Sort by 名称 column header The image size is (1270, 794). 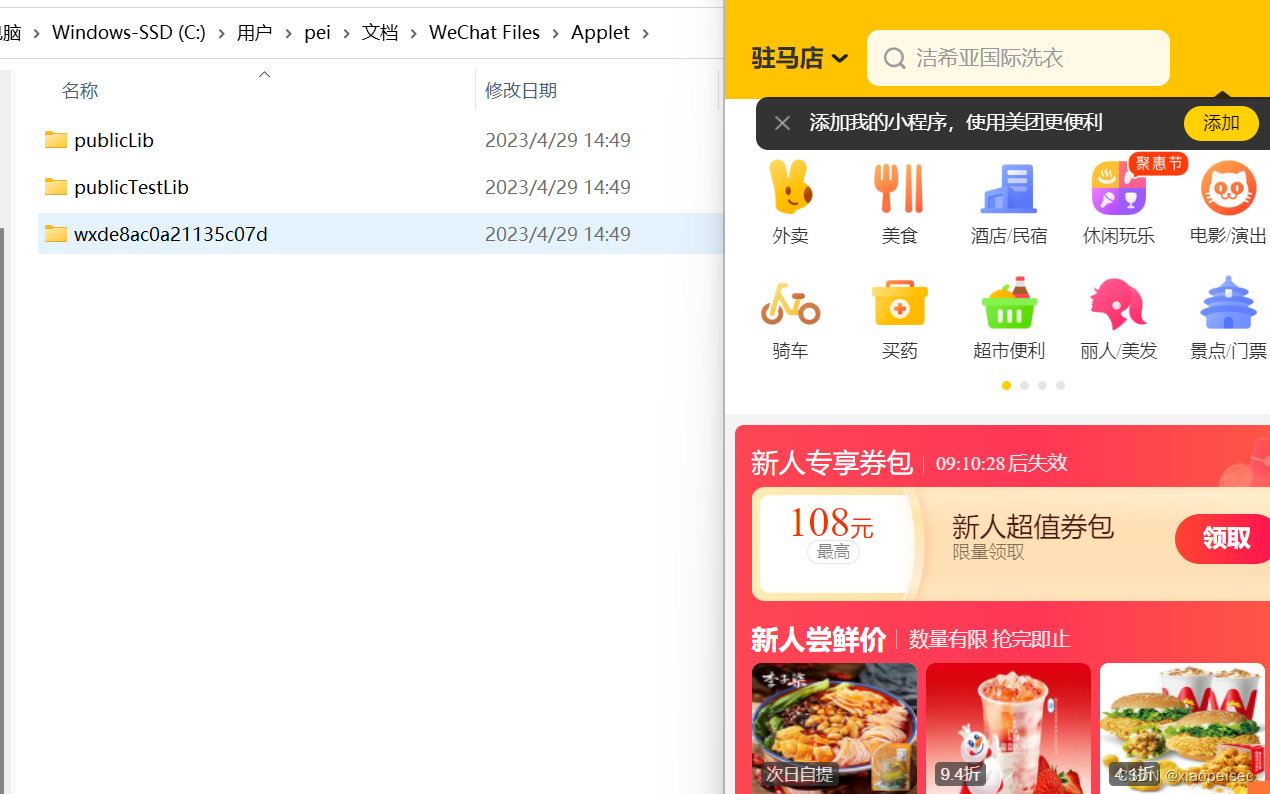pyautogui.click(x=80, y=91)
